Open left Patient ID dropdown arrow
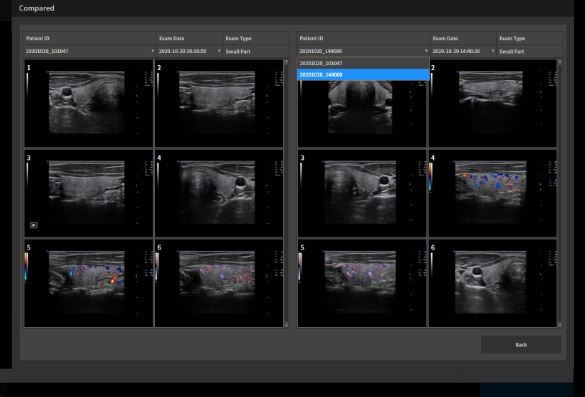585x397 pixels. [x=153, y=51]
